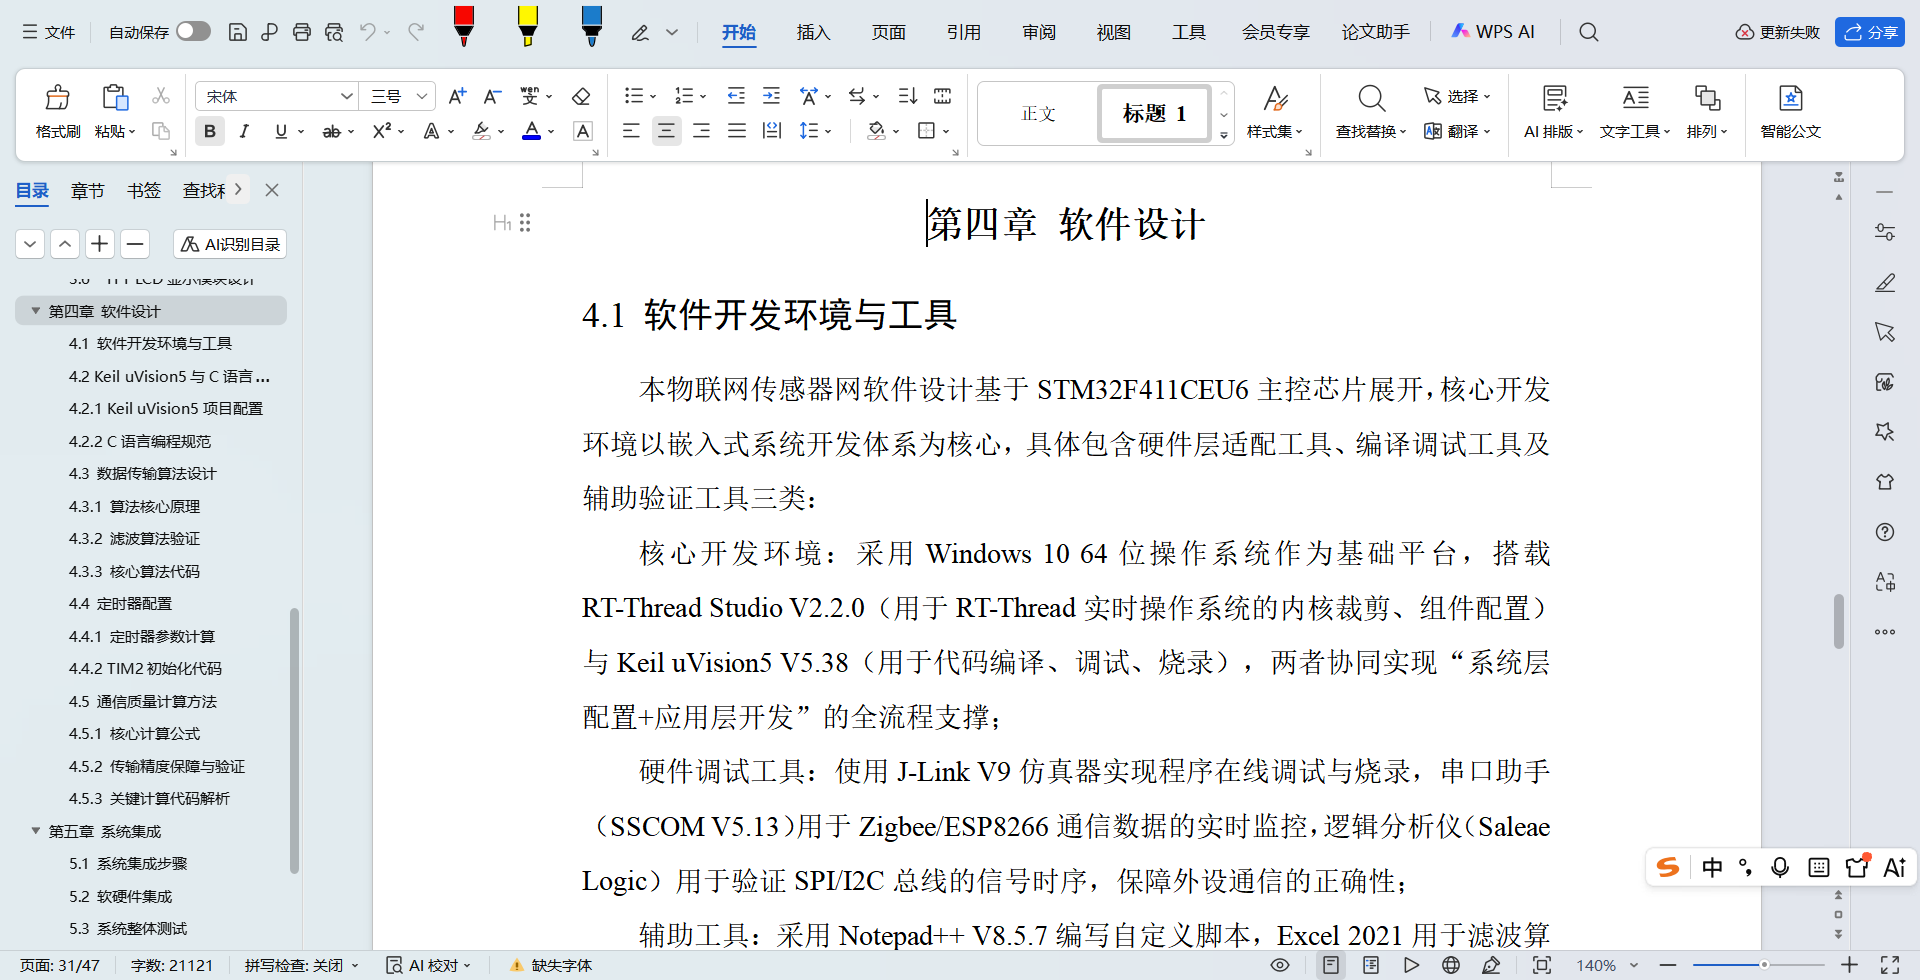Click Decrease font size icon
1920x980 pixels.
tap(492, 96)
